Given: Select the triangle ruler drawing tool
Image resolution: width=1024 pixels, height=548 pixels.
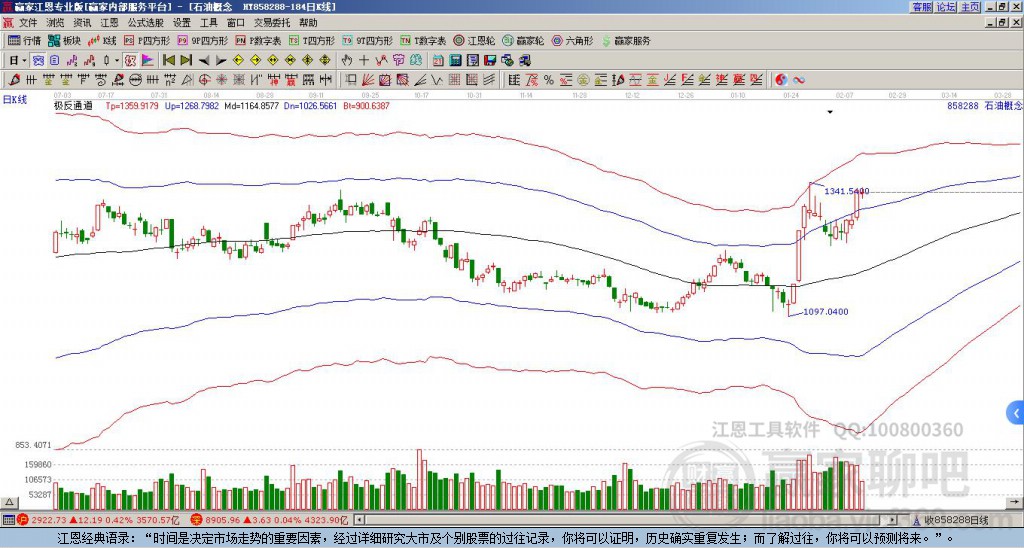Looking at the screenshot, I should [x=187, y=80].
